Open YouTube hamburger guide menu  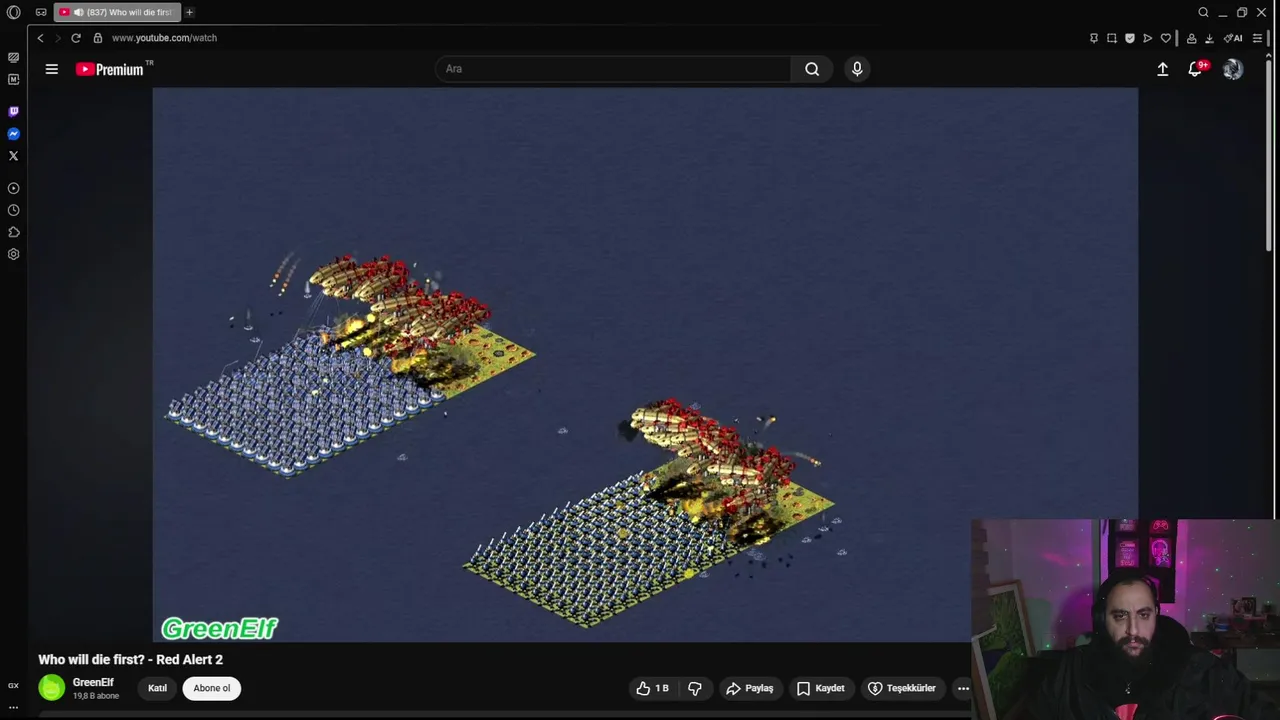[x=52, y=69]
